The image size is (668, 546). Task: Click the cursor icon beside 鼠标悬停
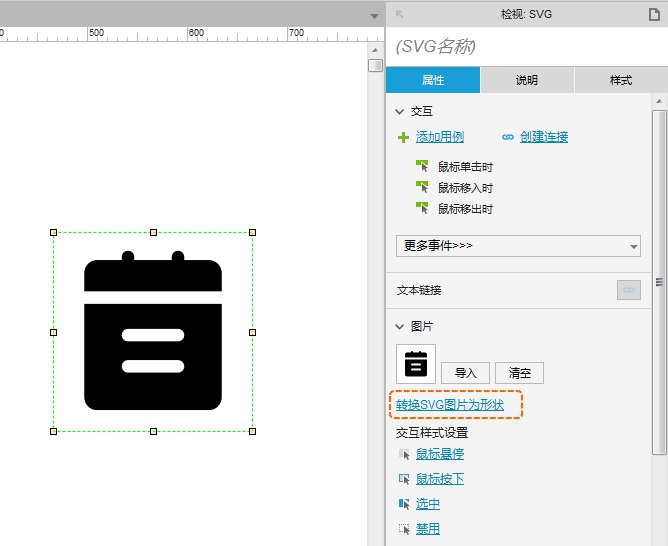404,454
